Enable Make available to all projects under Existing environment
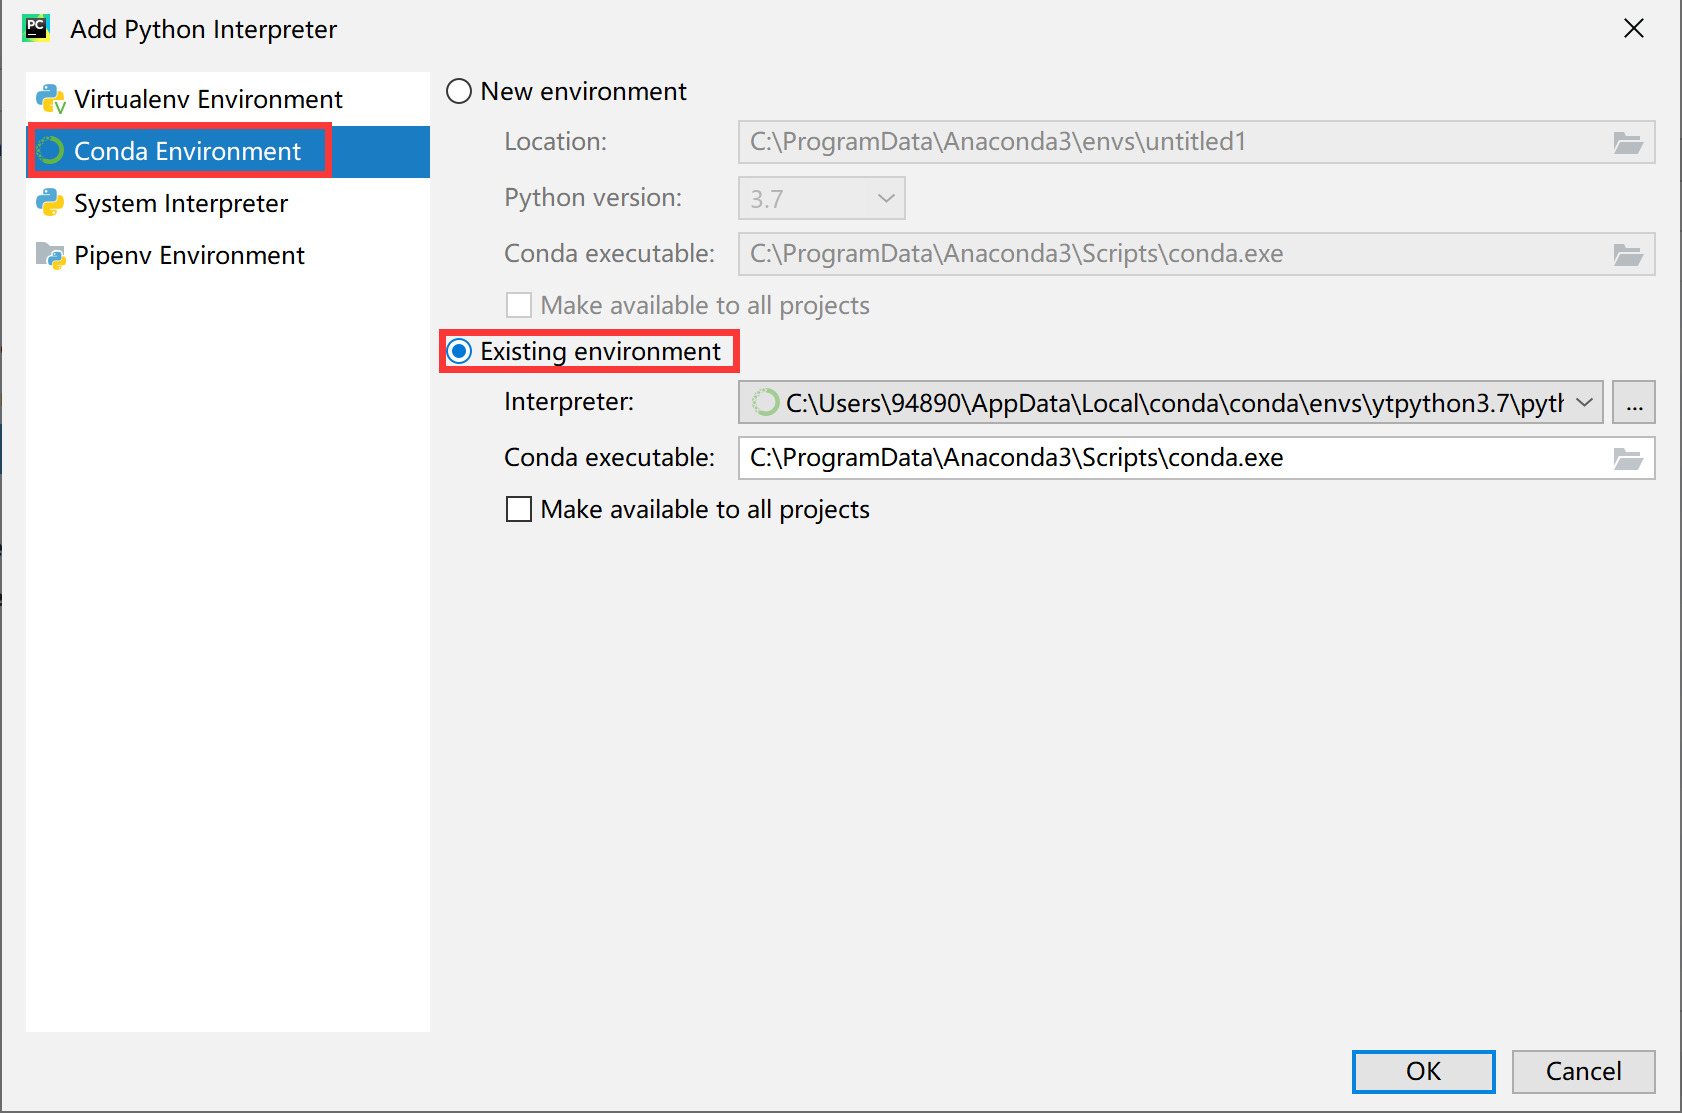The width and height of the screenshot is (1682, 1113). (x=519, y=509)
